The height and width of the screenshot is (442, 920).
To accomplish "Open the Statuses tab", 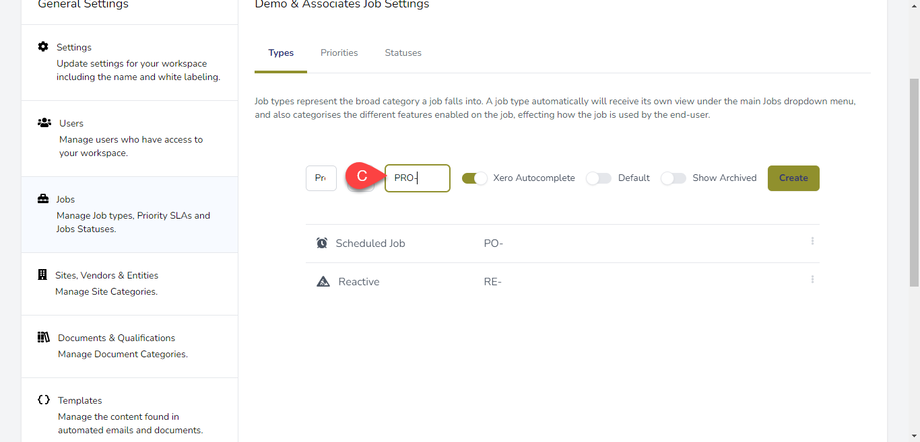I will (x=403, y=53).
